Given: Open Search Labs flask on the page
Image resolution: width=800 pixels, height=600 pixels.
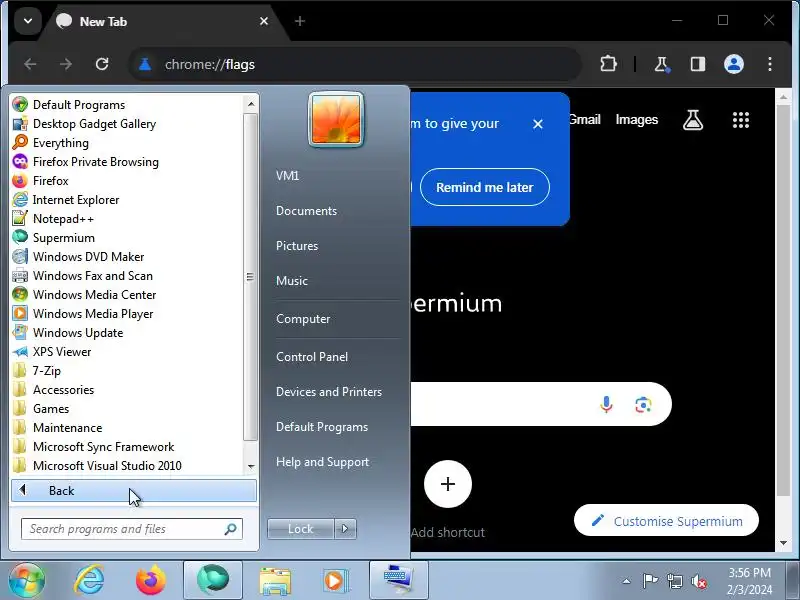Looking at the screenshot, I should click(693, 120).
